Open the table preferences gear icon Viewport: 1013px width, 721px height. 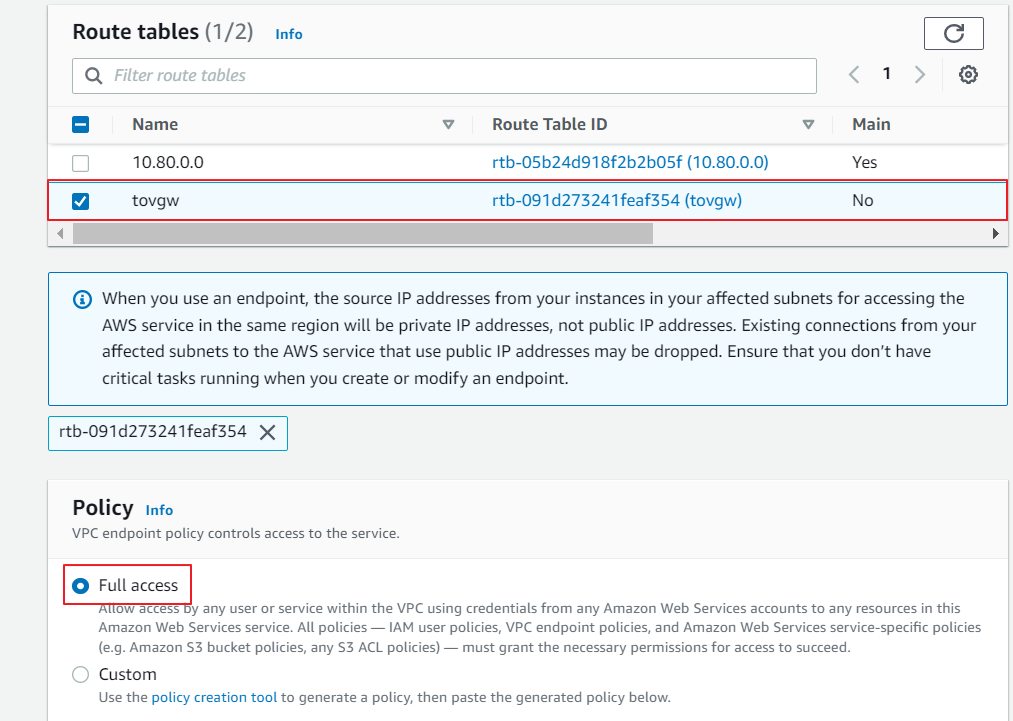coord(967,75)
